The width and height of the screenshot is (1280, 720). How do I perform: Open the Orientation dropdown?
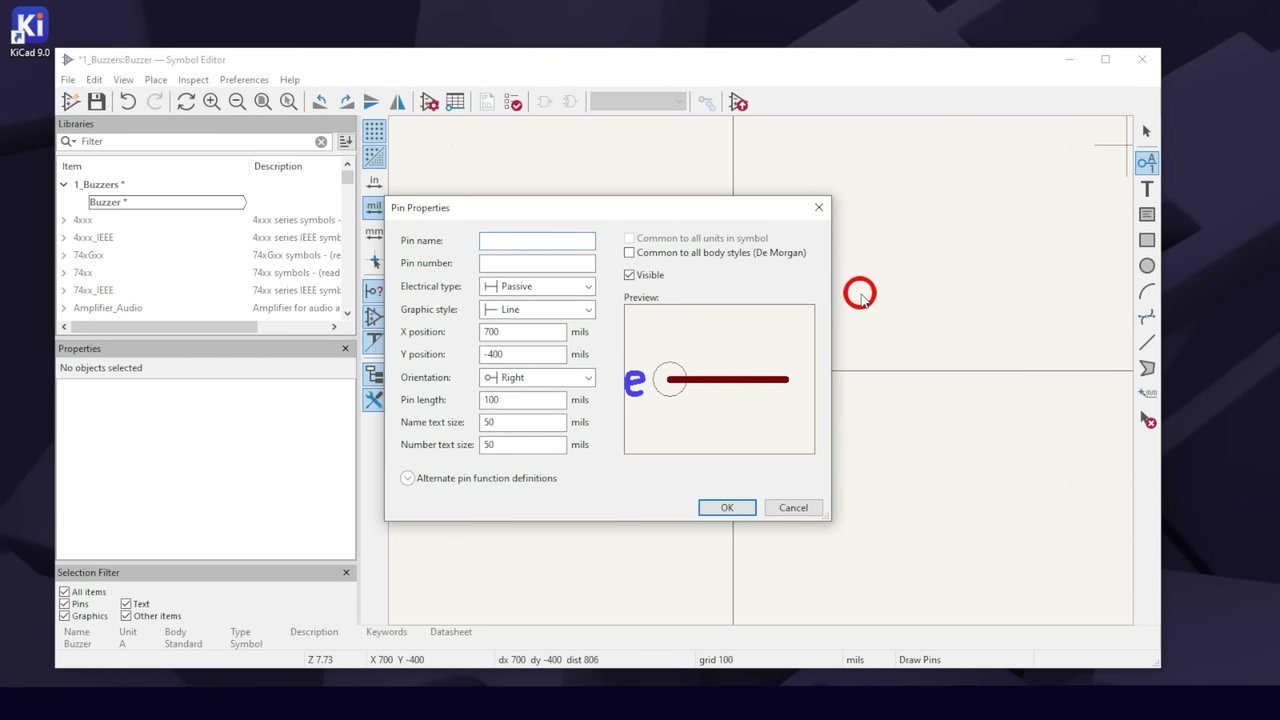tap(537, 377)
